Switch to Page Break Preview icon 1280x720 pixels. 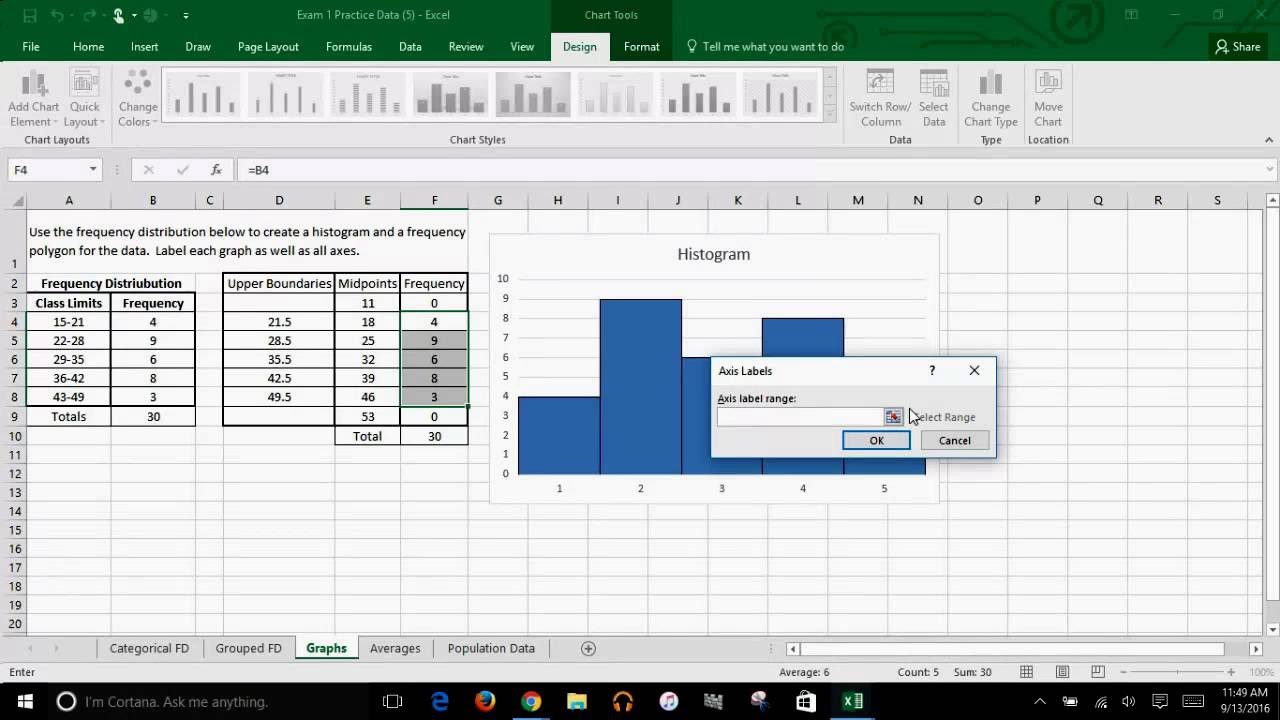coord(1097,672)
